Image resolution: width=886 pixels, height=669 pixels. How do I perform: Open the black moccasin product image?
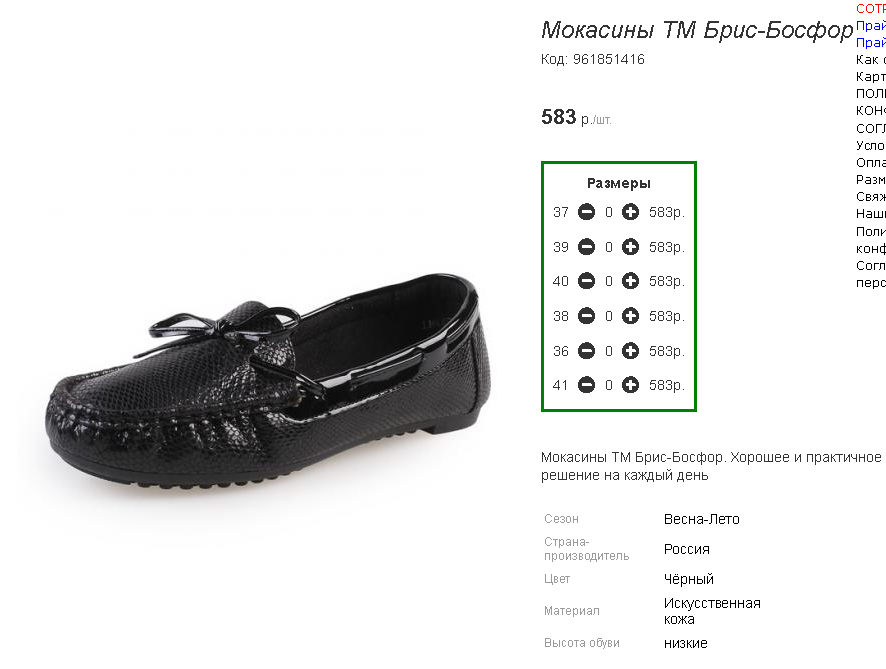coord(268,380)
